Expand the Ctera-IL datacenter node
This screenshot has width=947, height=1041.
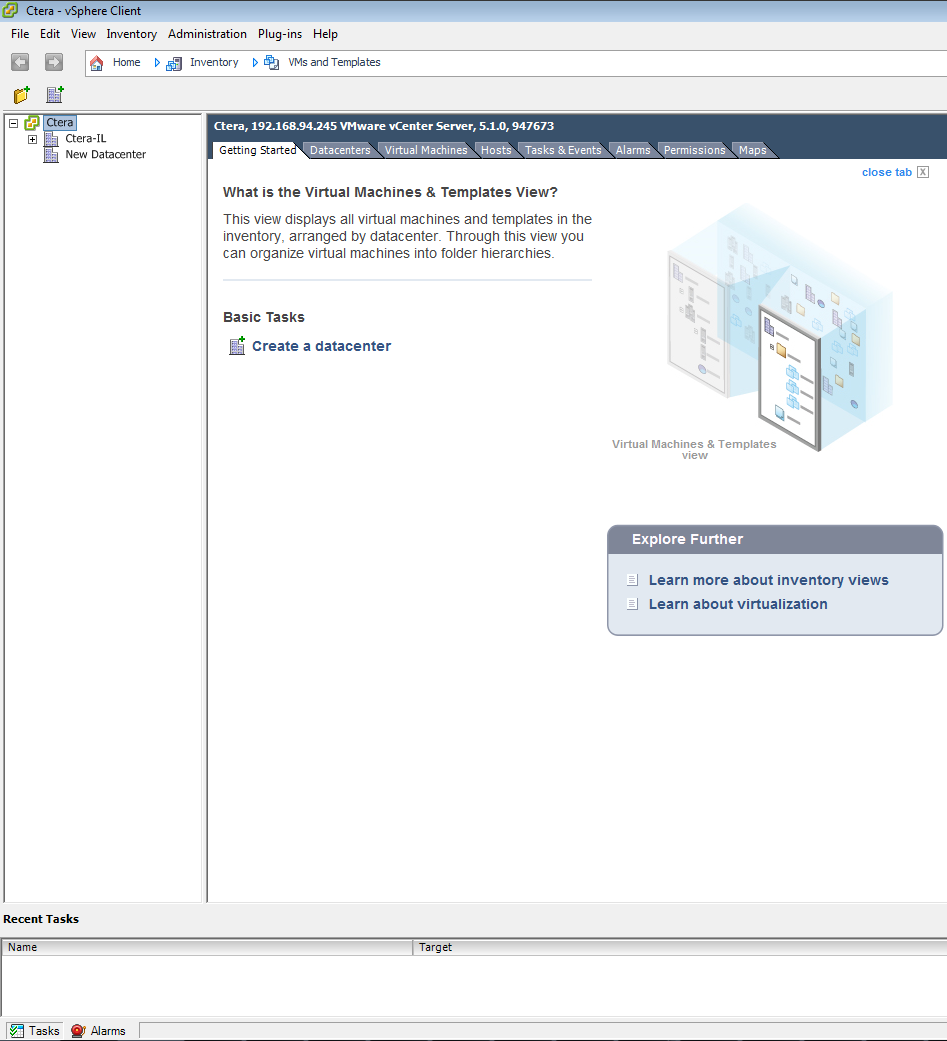pyautogui.click(x=32, y=139)
